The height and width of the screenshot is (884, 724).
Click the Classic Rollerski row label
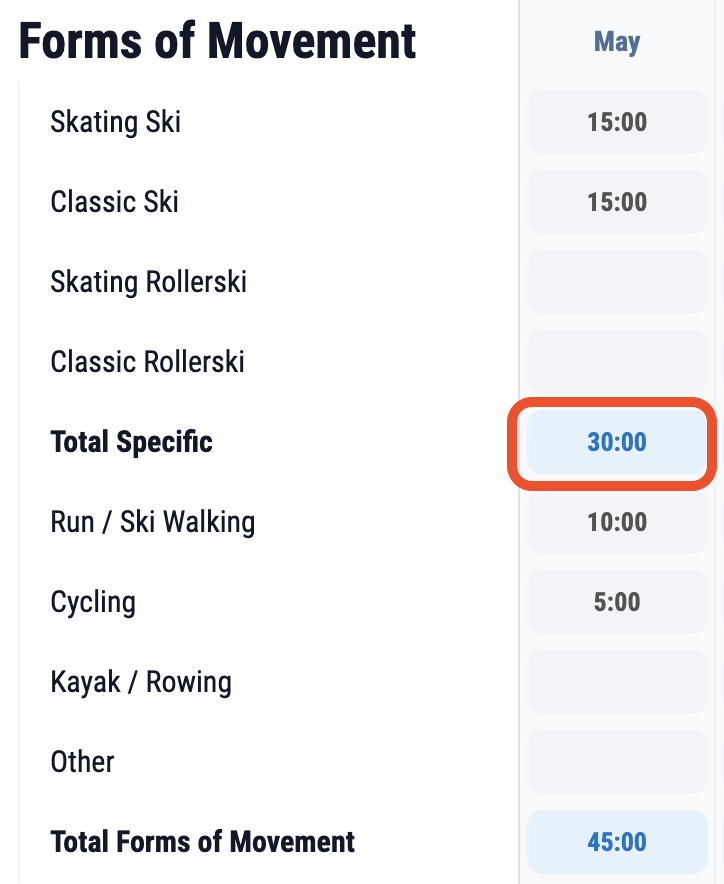148,362
